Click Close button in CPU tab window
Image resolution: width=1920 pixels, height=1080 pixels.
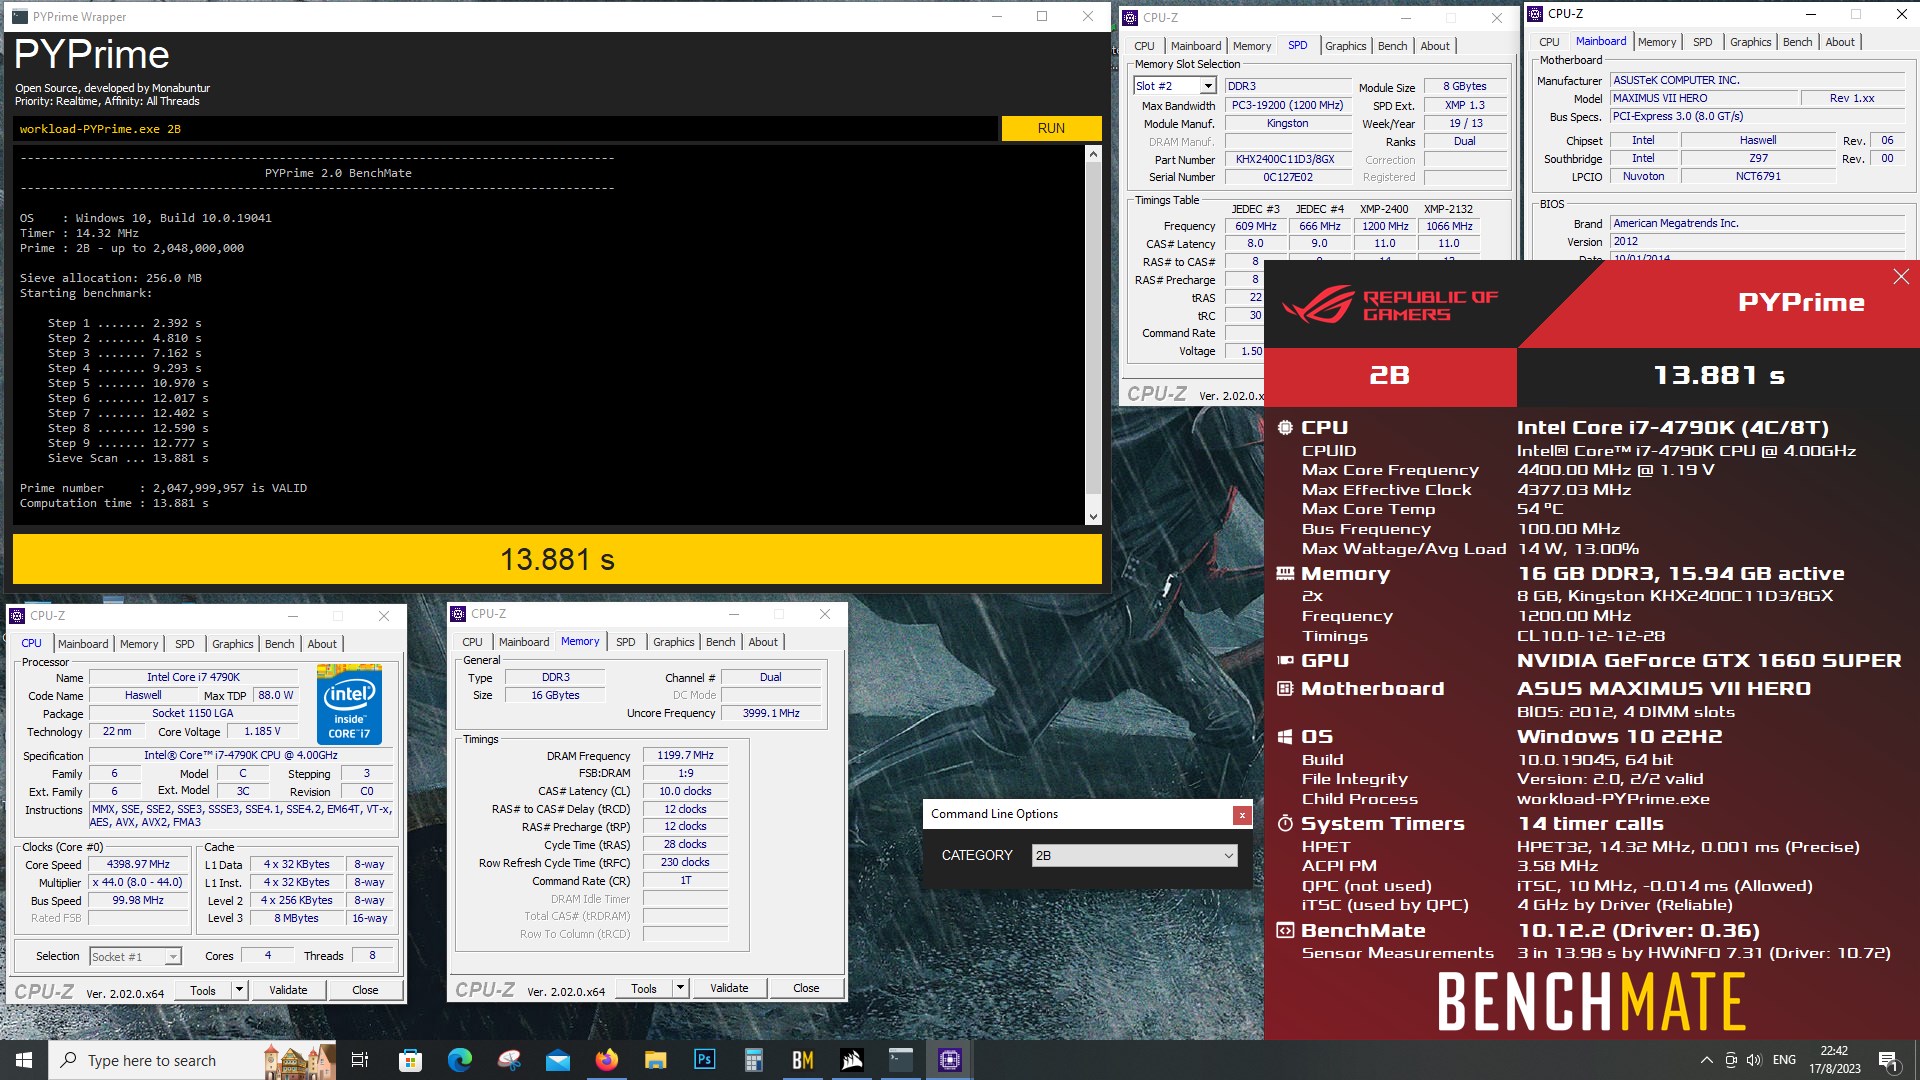(x=365, y=990)
